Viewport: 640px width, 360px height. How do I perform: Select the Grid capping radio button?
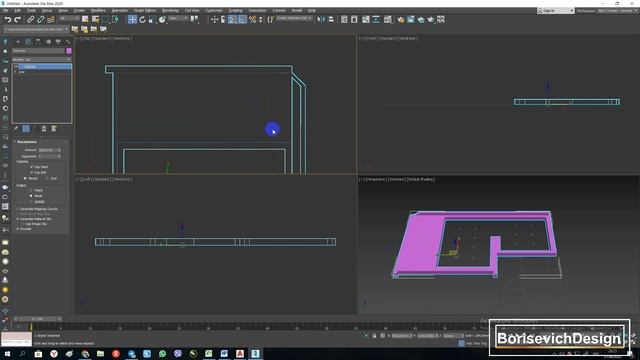coord(47,178)
